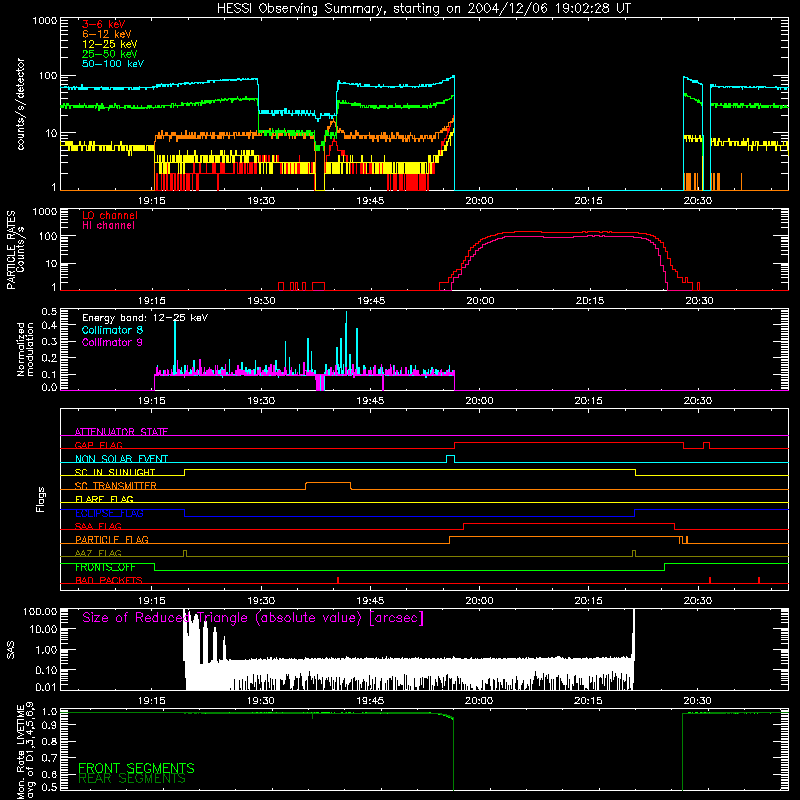Click 19:45 tick under the modulation plot
Viewport: 800px width, 800px height.
(370, 401)
